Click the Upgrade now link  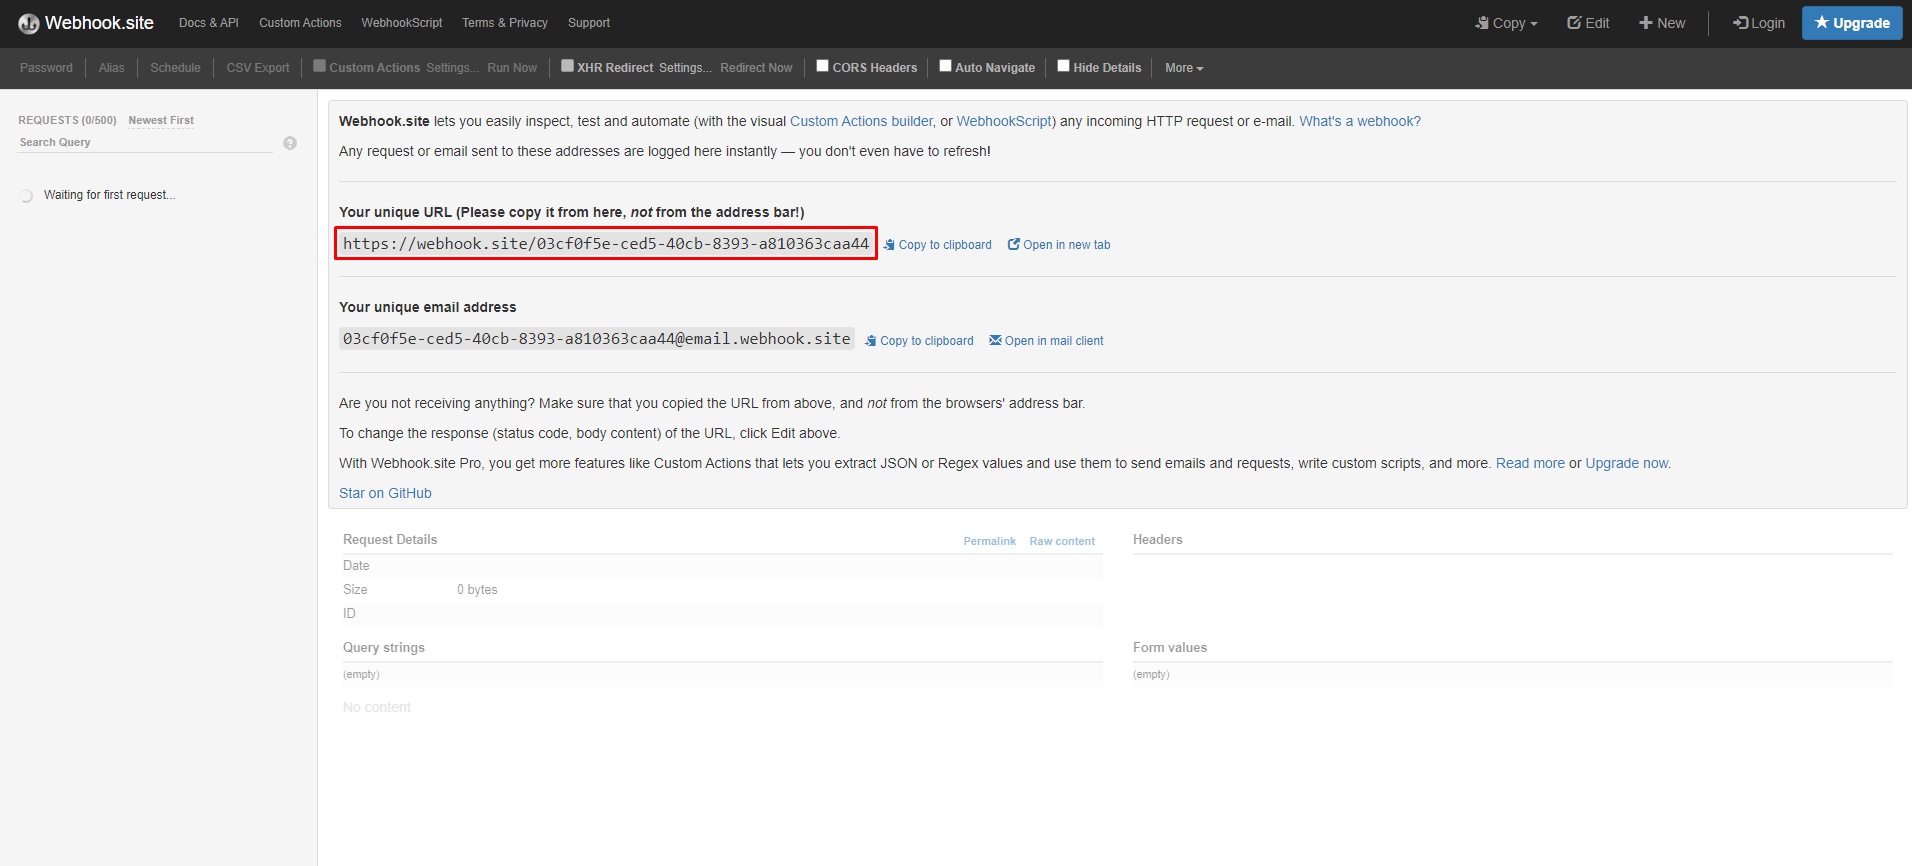pyautogui.click(x=1626, y=463)
